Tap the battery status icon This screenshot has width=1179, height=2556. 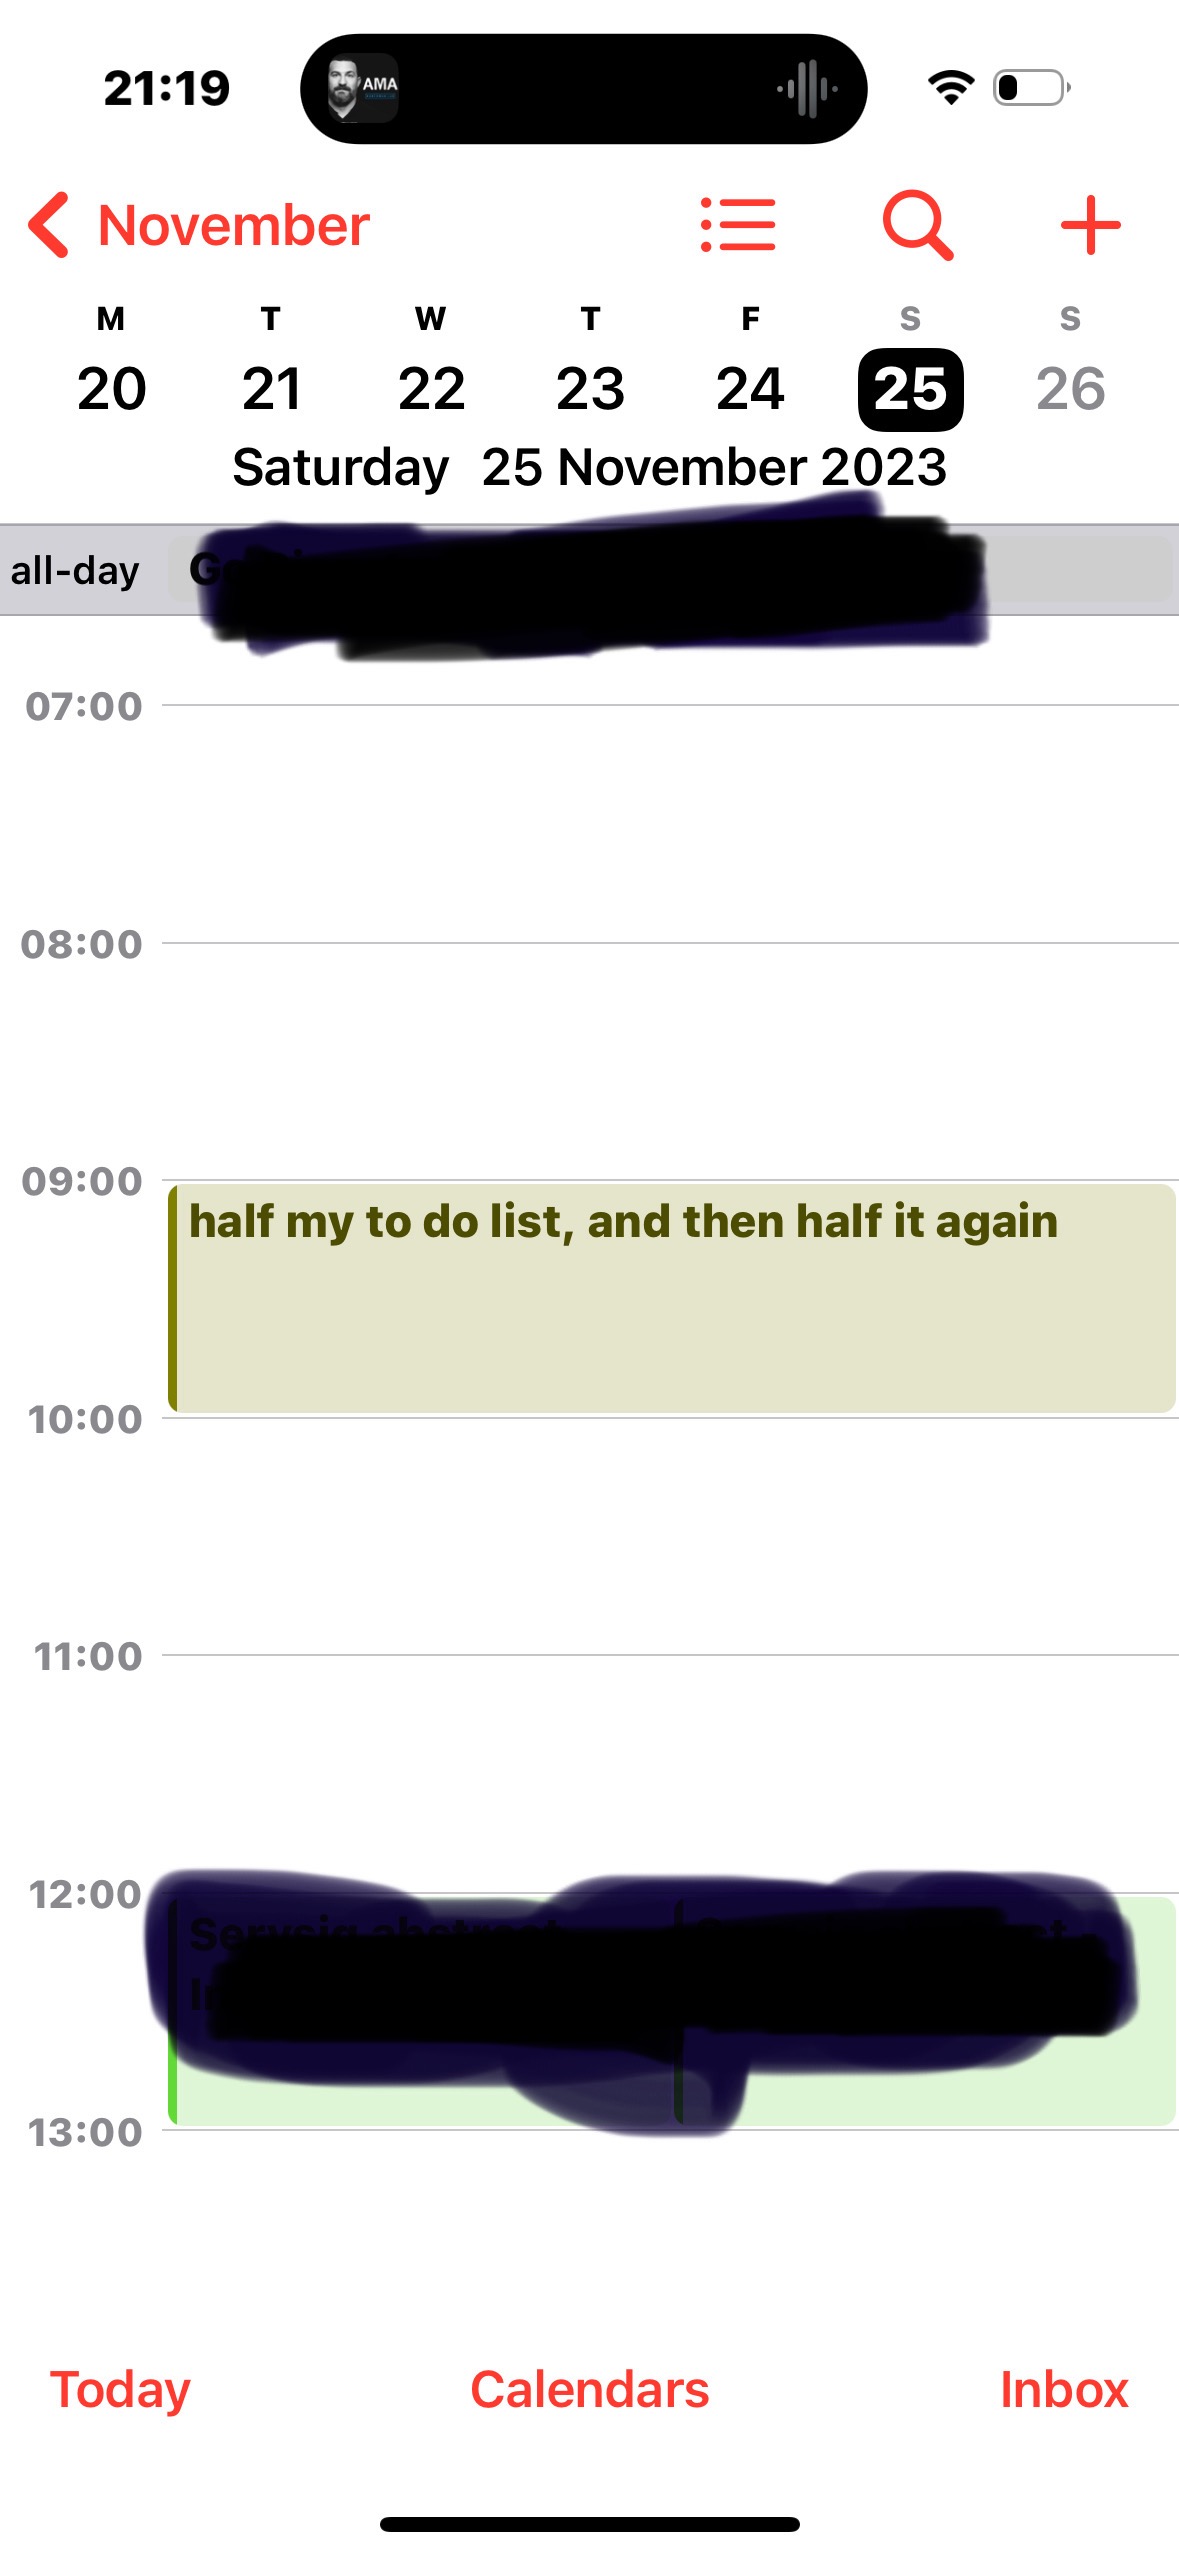(x=1031, y=88)
